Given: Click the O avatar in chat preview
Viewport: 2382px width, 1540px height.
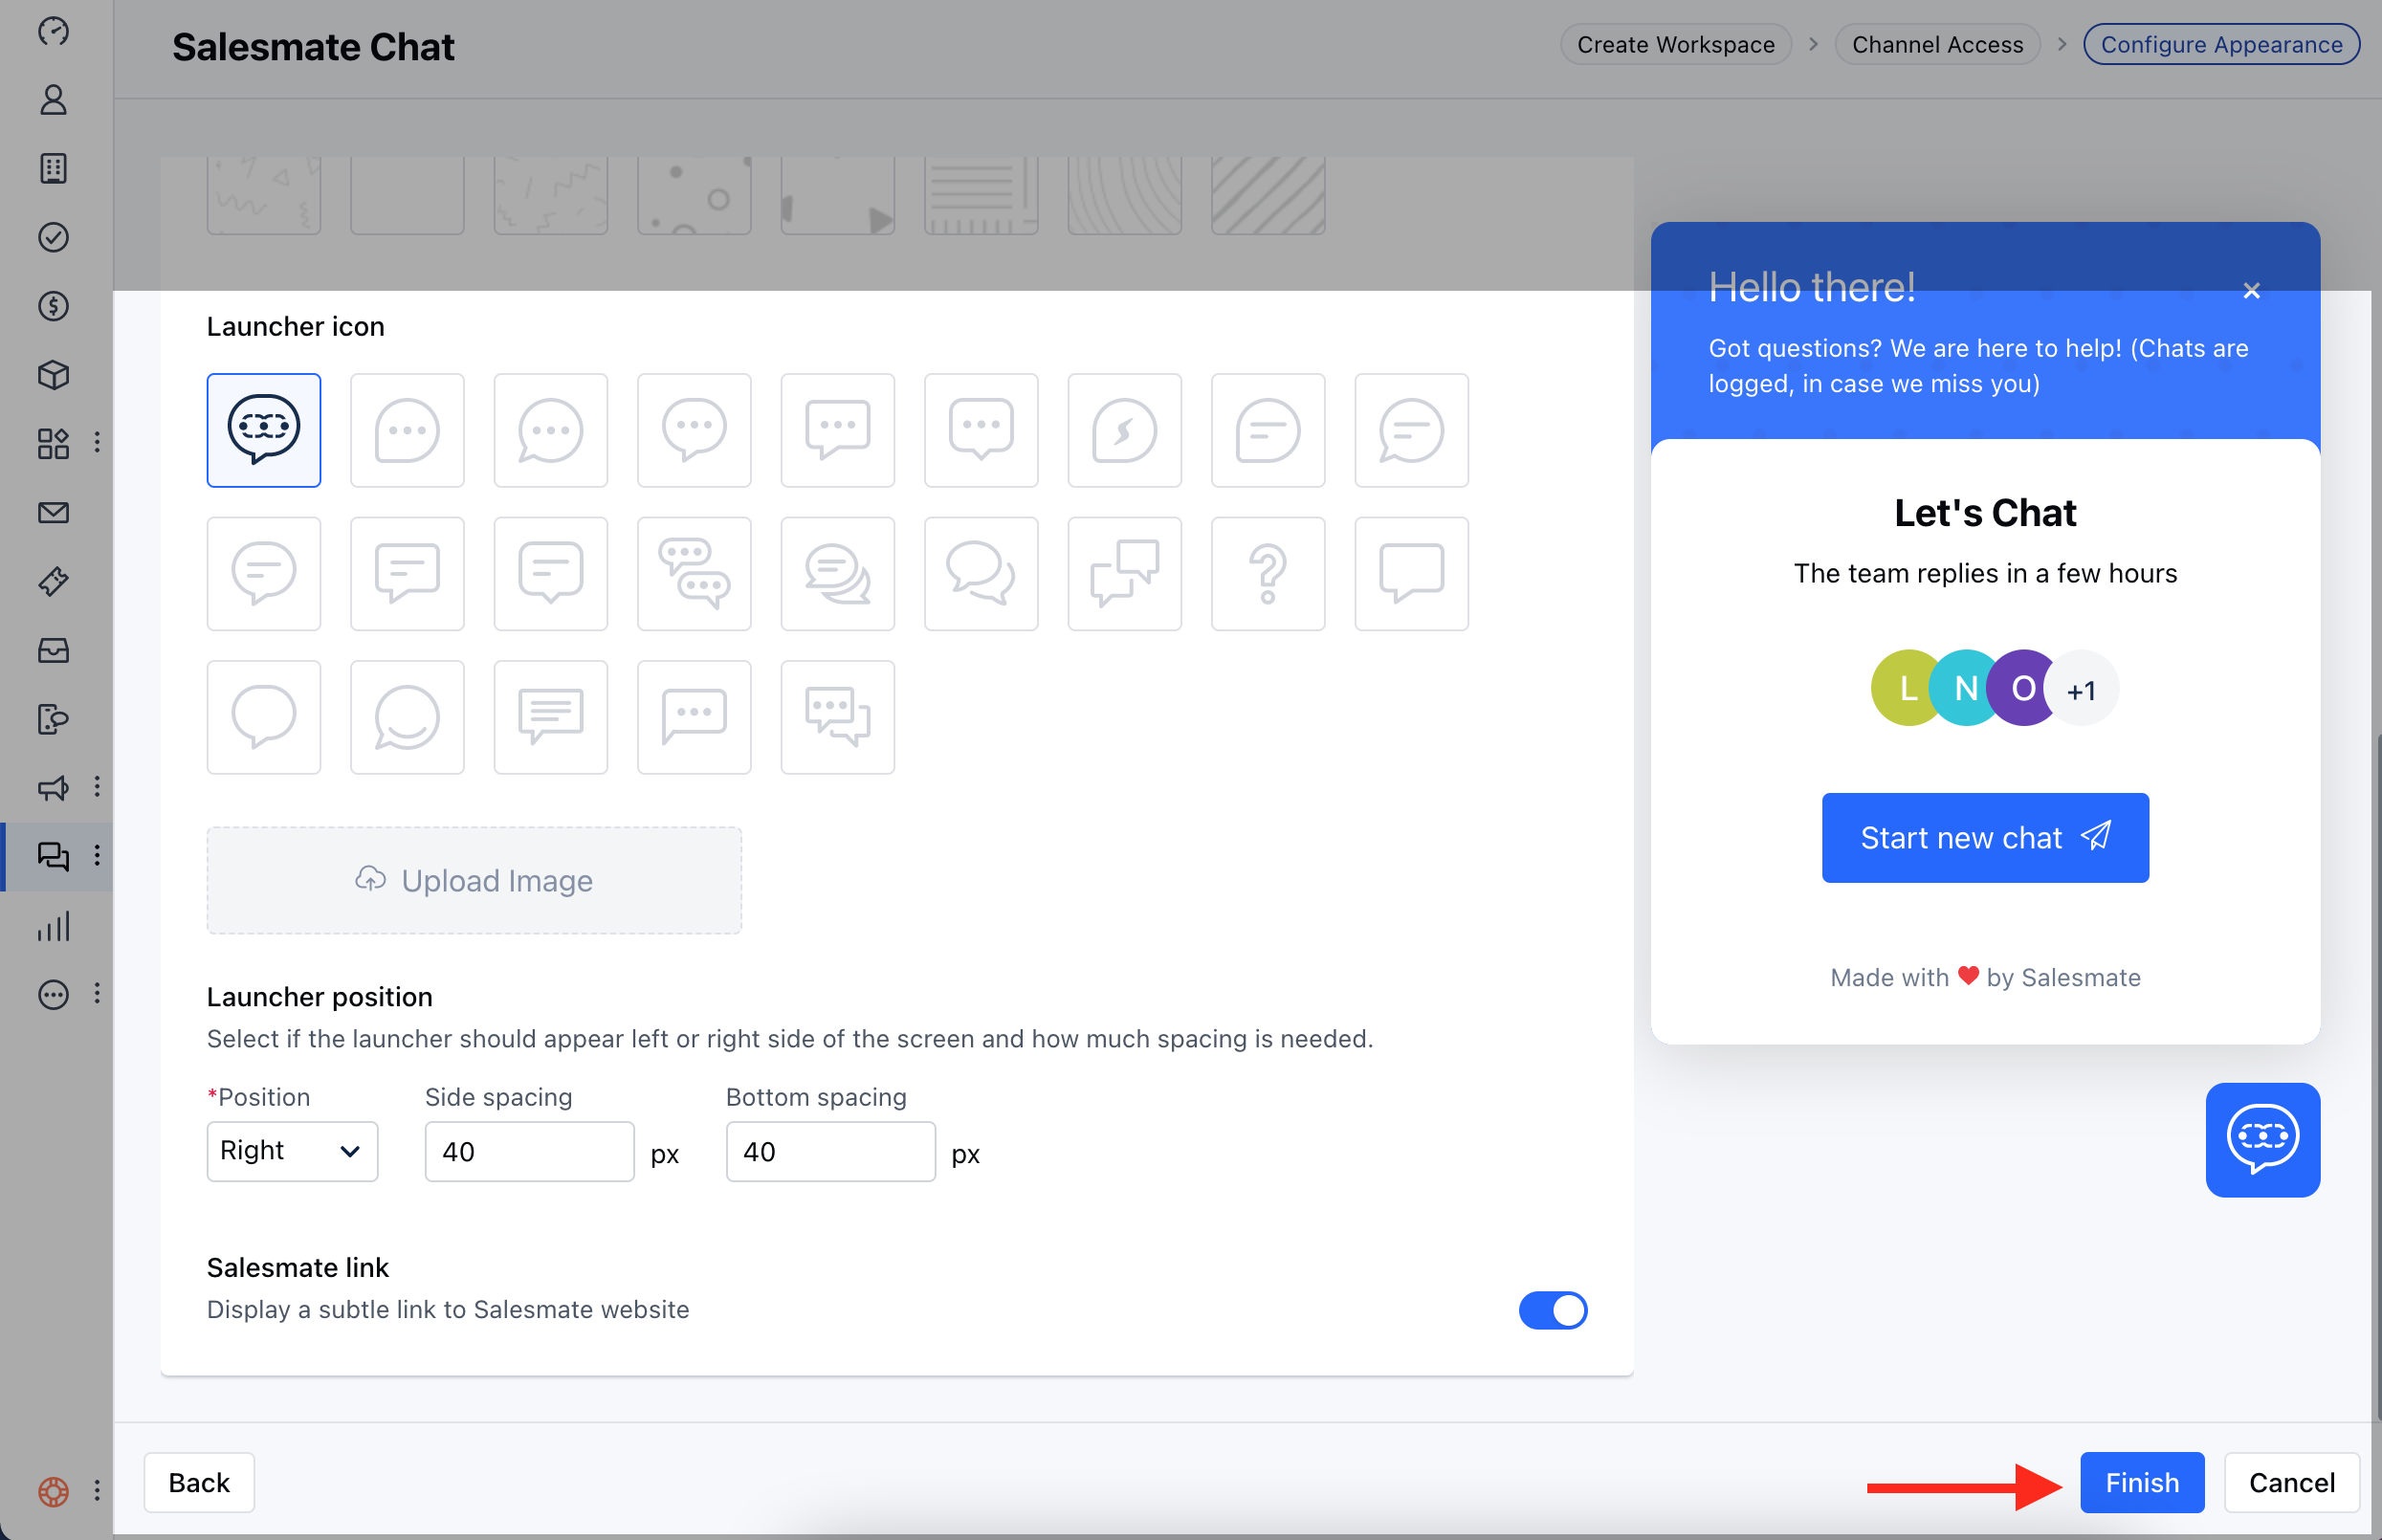Looking at the screenshot, I should click(x=2023, y=688).
